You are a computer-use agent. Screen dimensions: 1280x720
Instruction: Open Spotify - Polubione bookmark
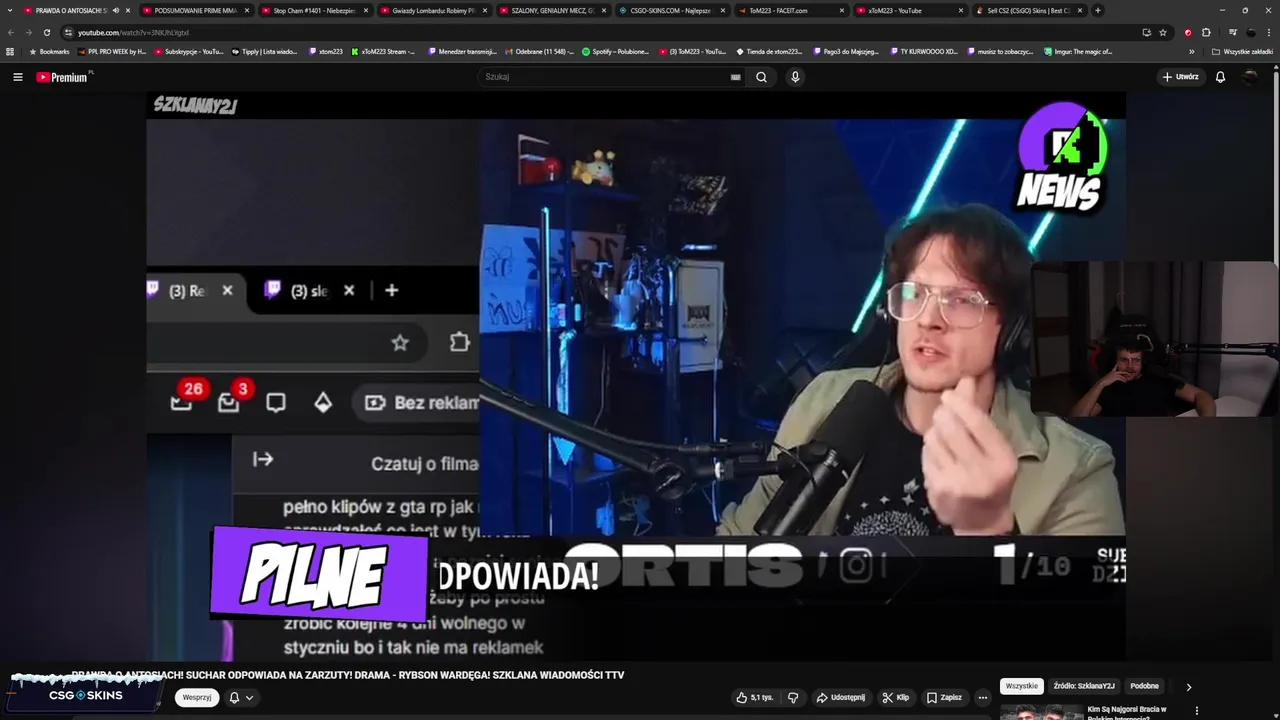pyautogui.click(x=616, y=51)
